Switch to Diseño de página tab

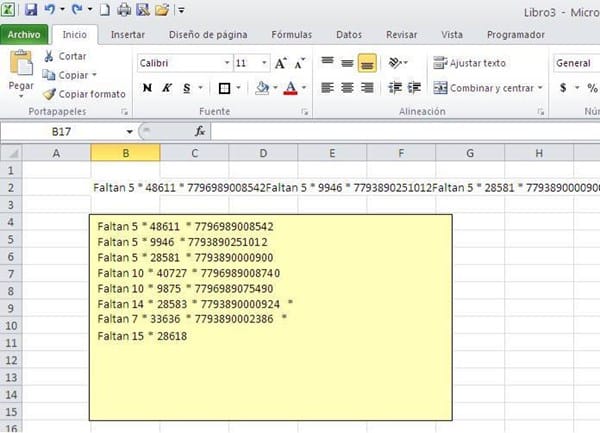coord(208,35)
